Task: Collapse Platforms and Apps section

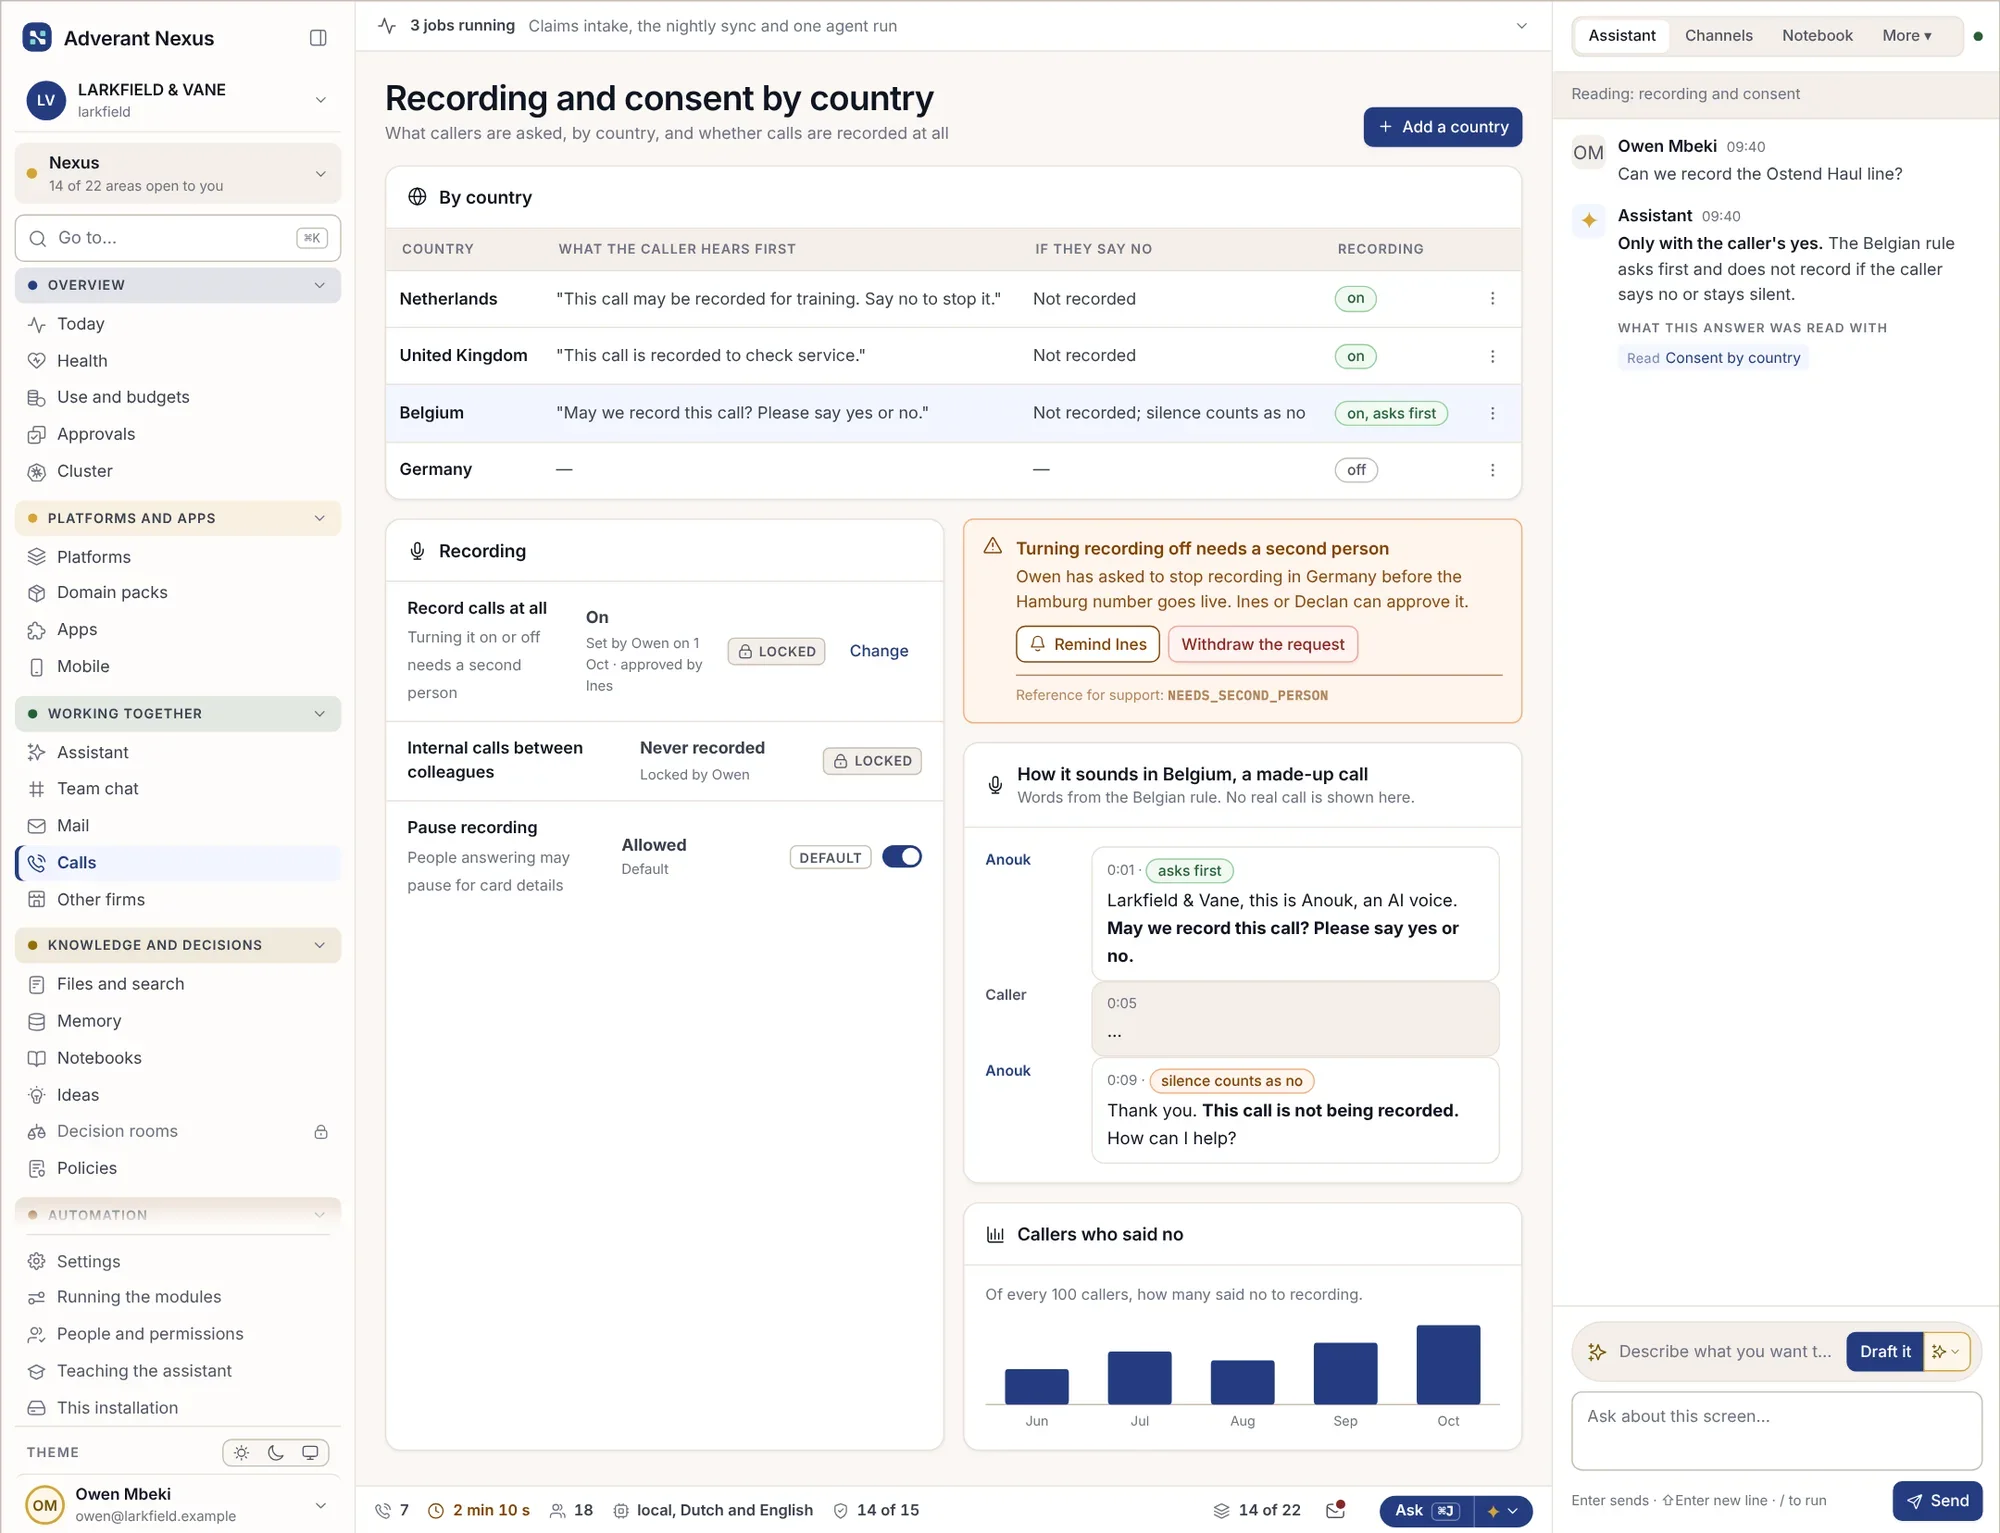Action: point(178,518)
